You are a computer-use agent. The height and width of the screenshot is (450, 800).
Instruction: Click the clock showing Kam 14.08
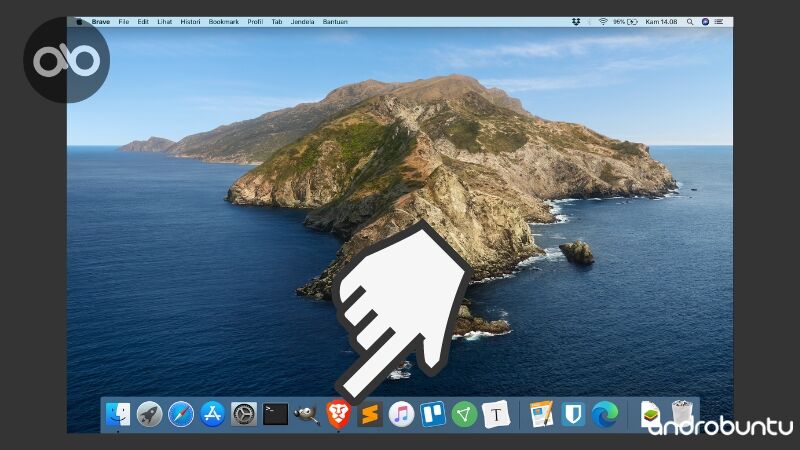click(661, 22)
